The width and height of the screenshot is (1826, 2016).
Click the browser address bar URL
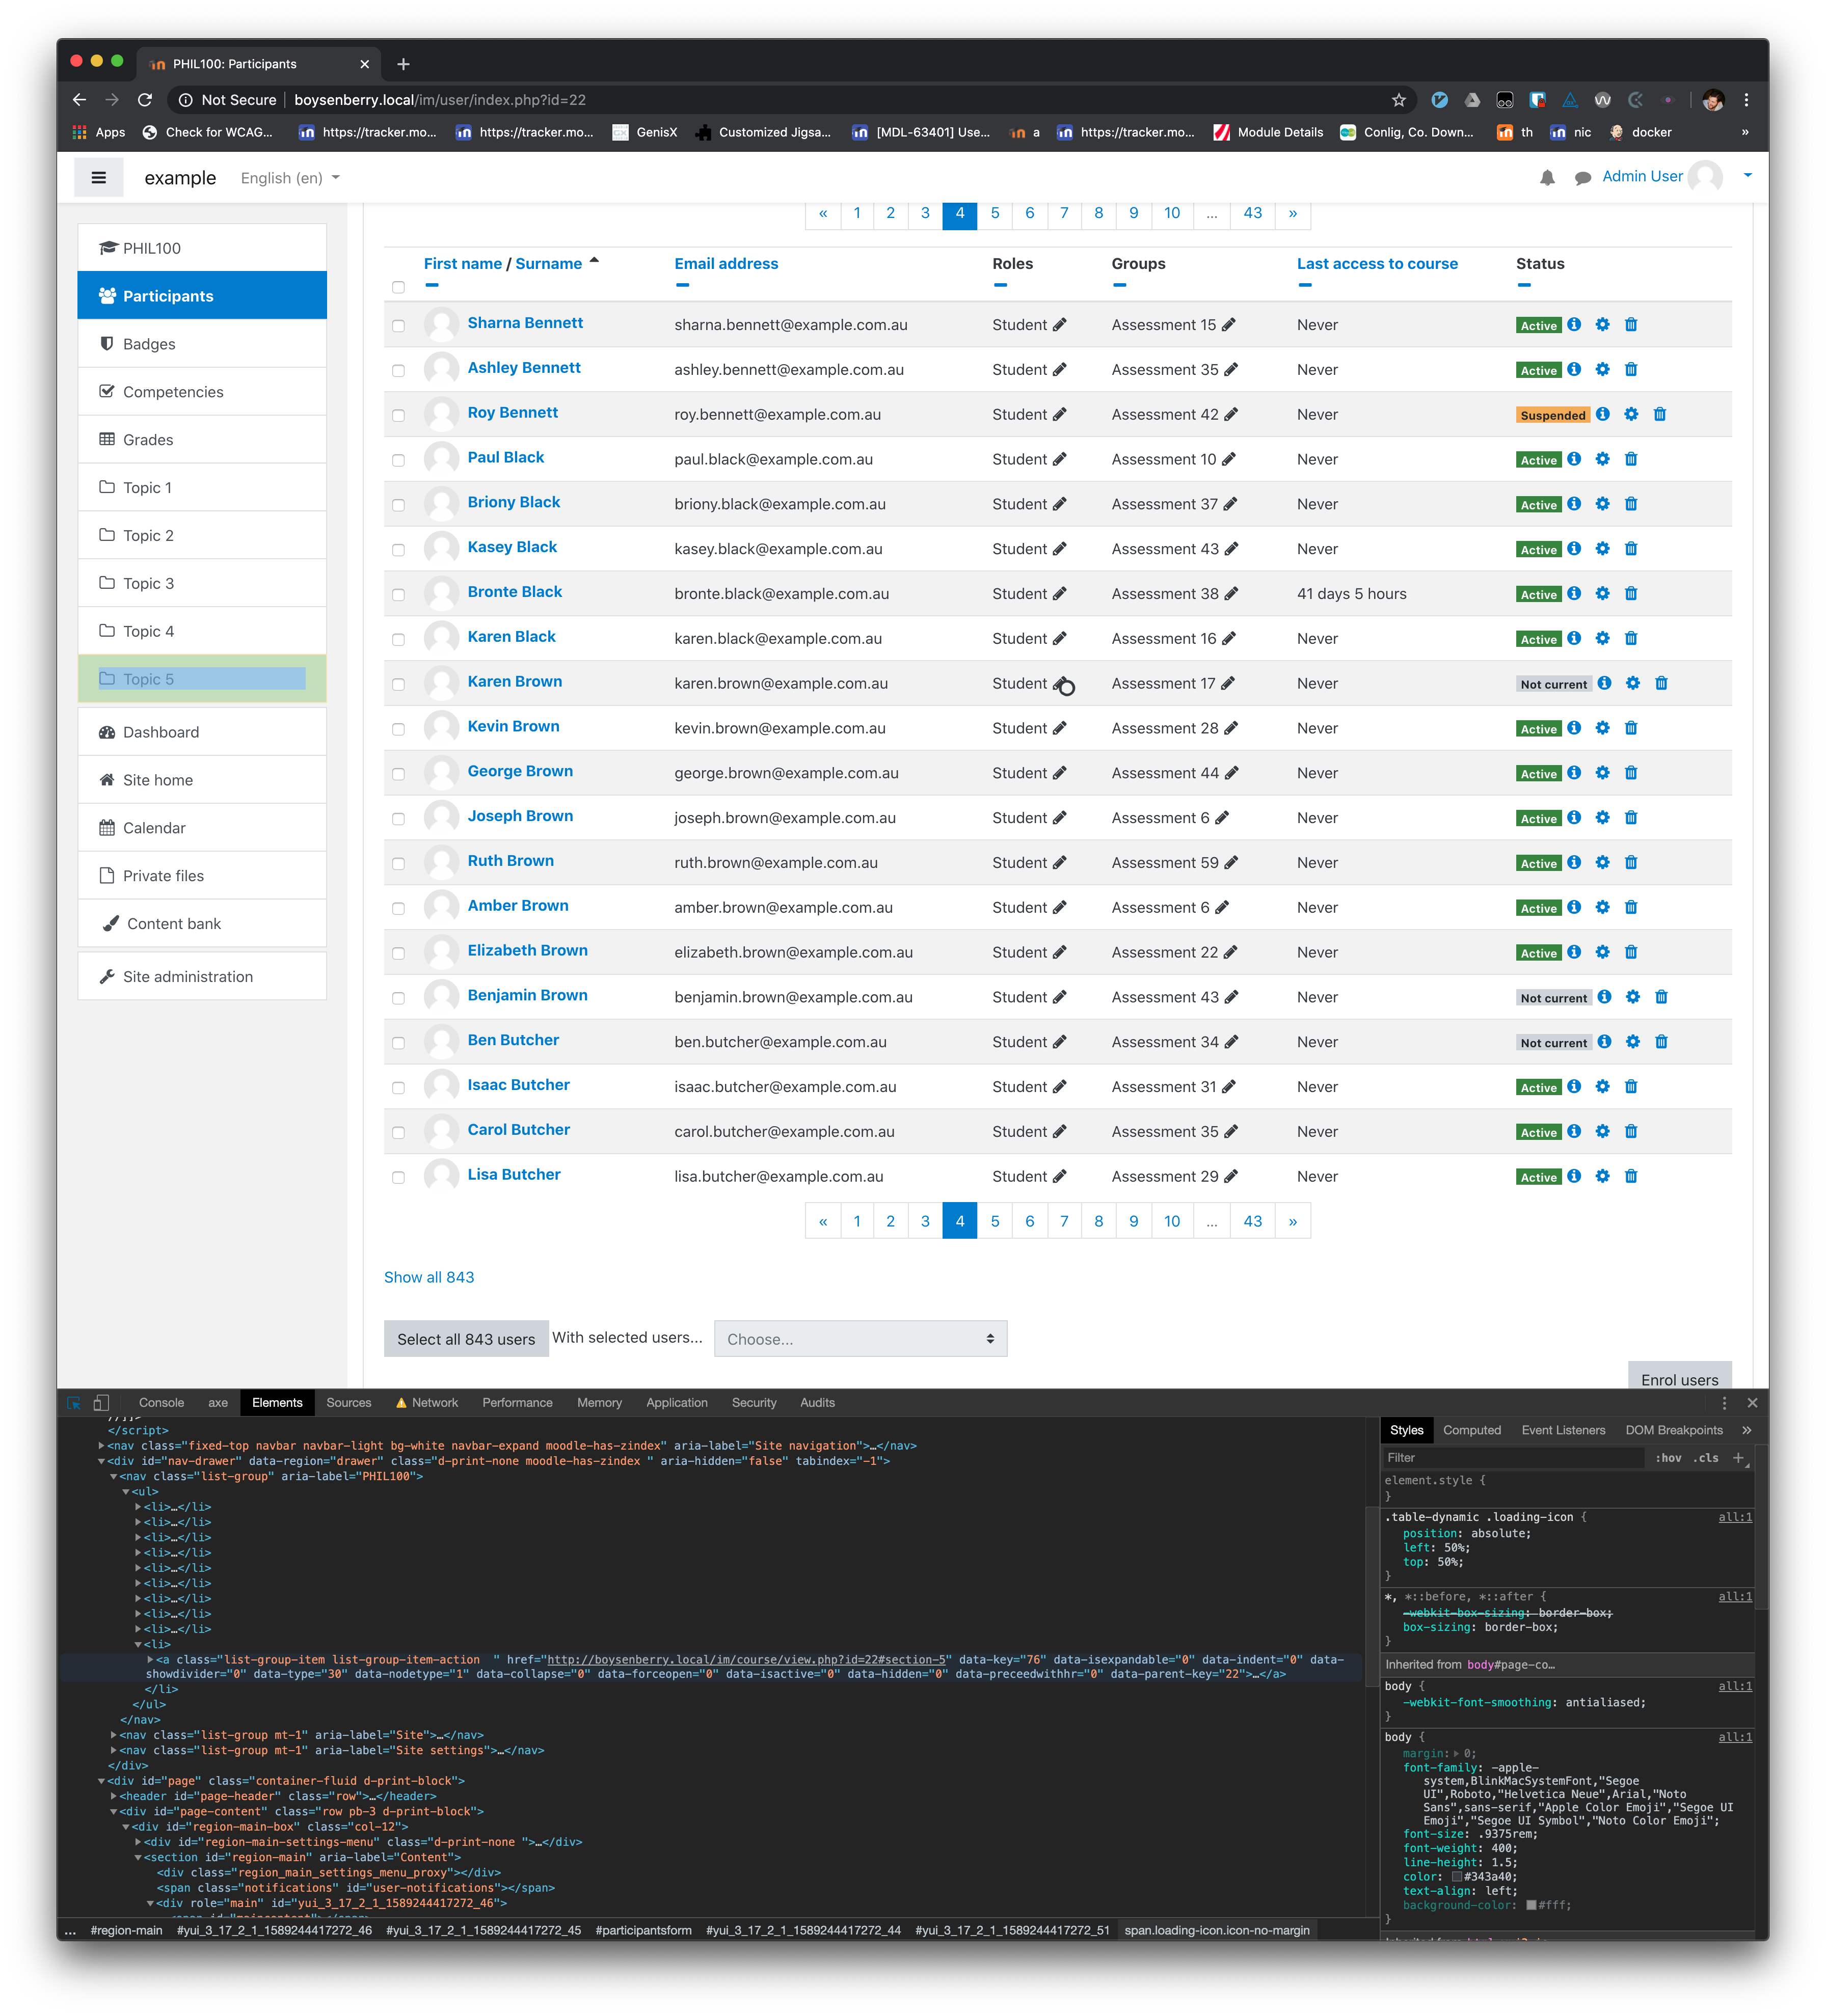440,100
